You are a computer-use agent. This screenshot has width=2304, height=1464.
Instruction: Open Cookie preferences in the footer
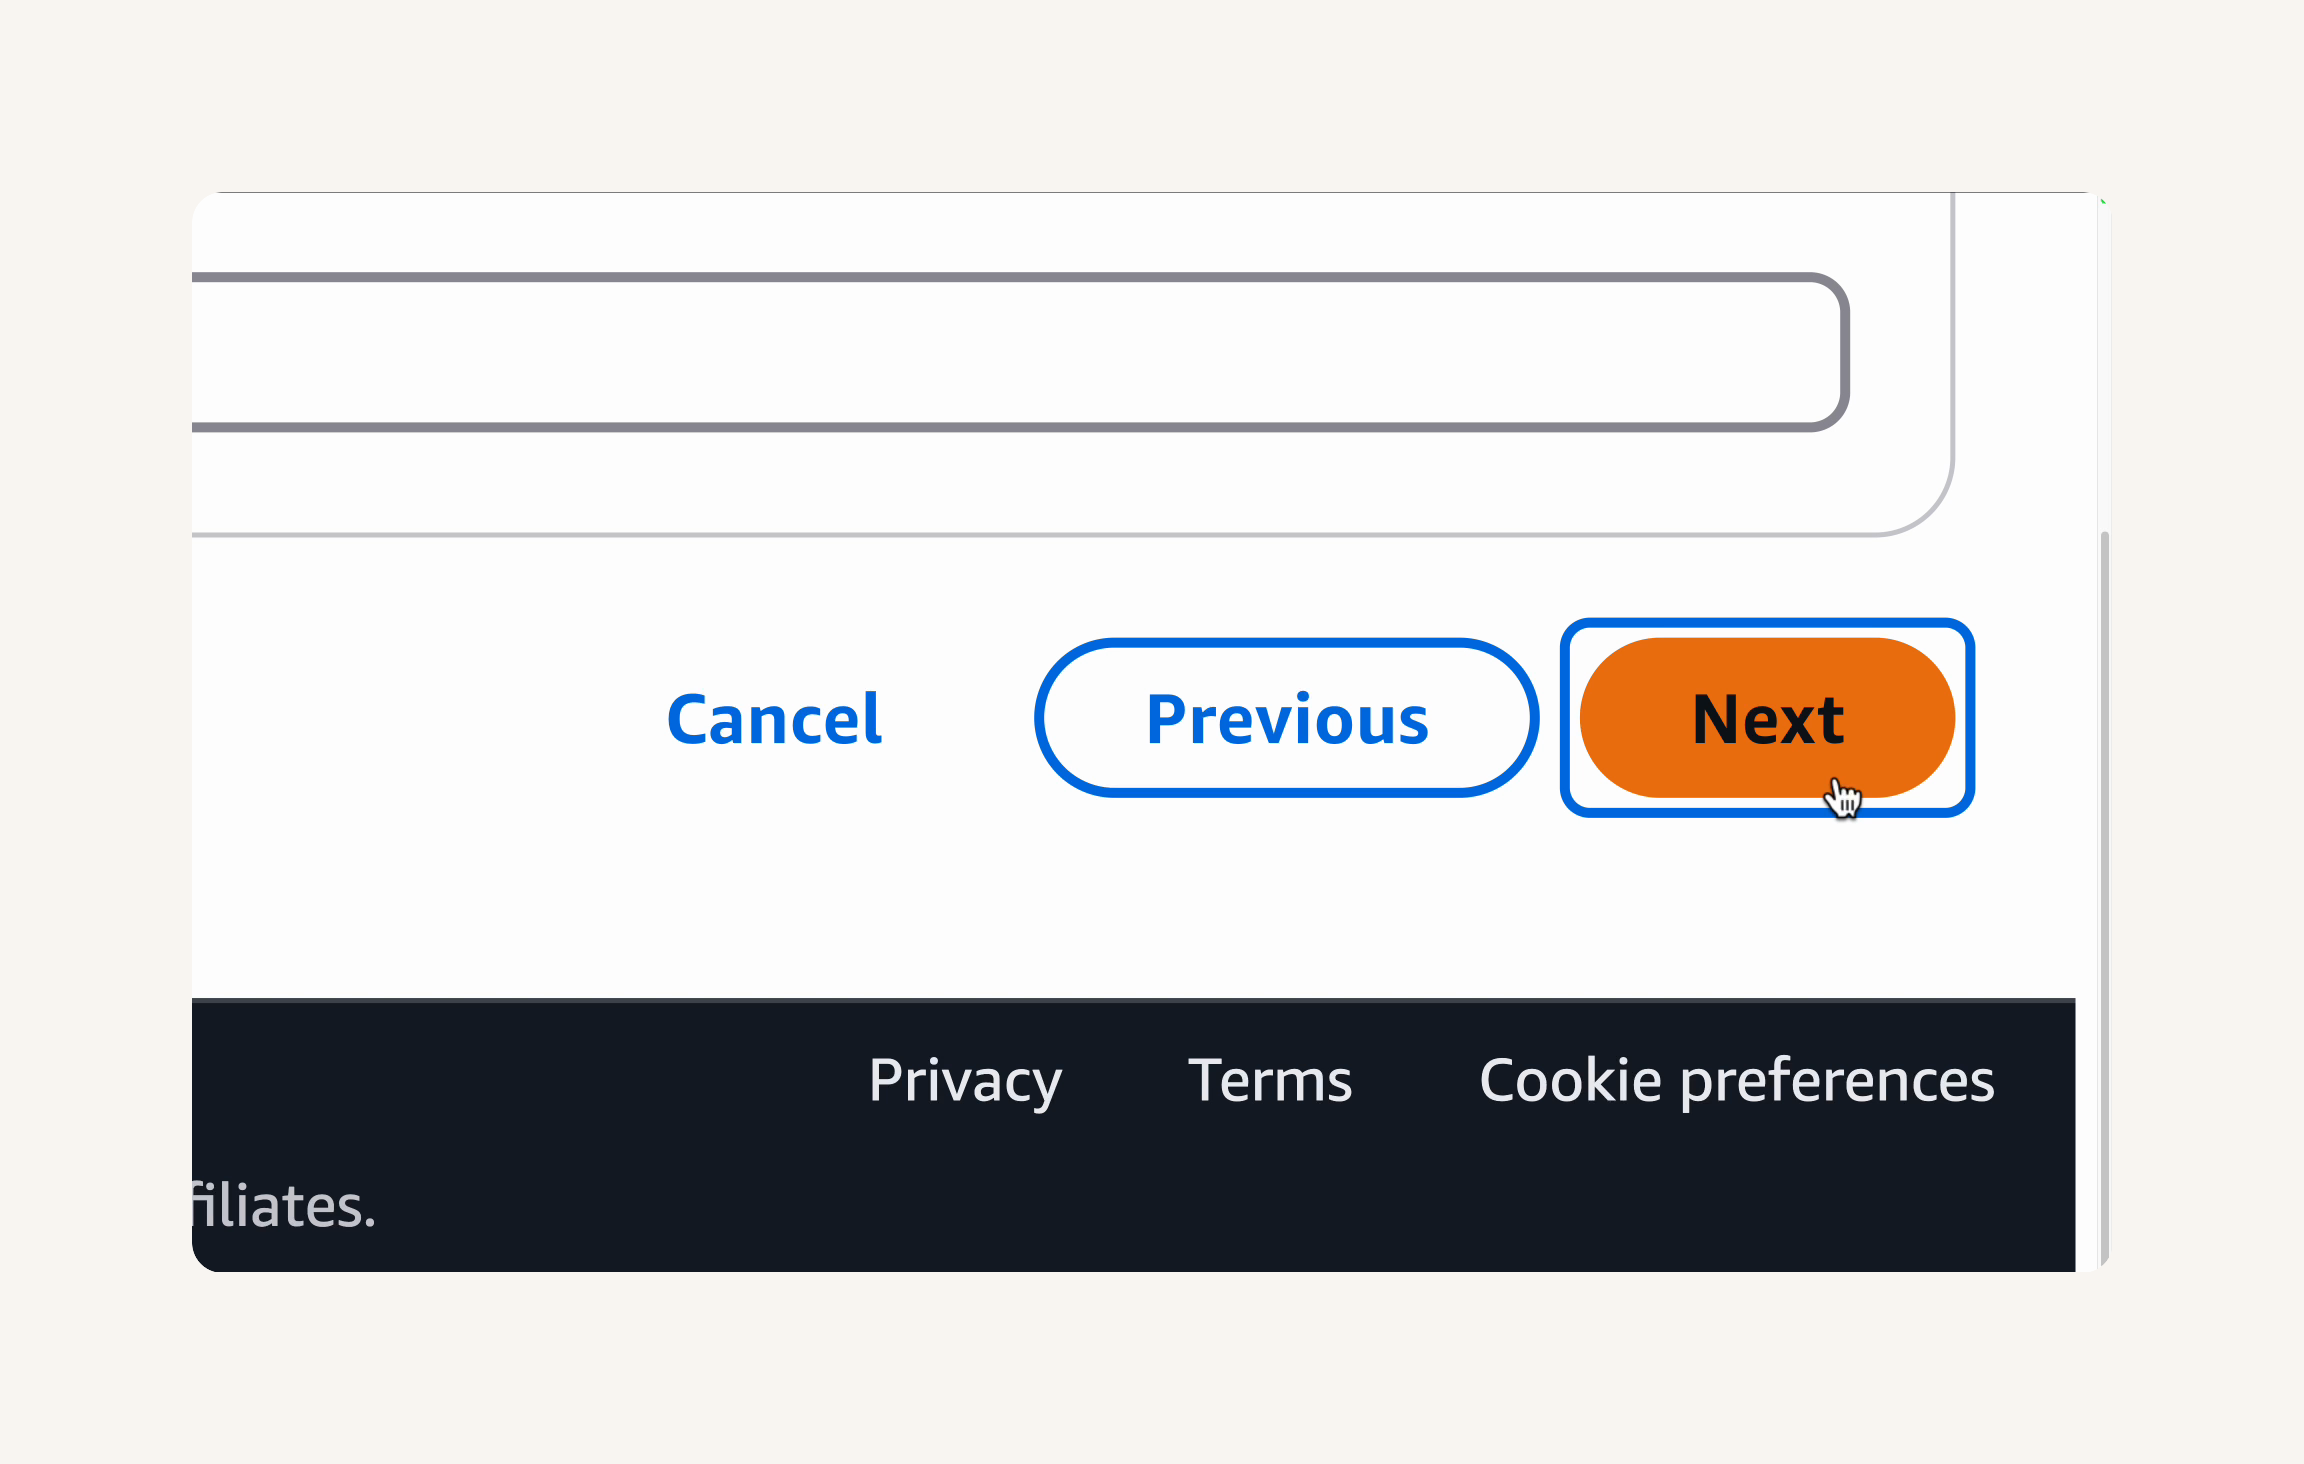pyautogui.click(x=1737, y=1081)
